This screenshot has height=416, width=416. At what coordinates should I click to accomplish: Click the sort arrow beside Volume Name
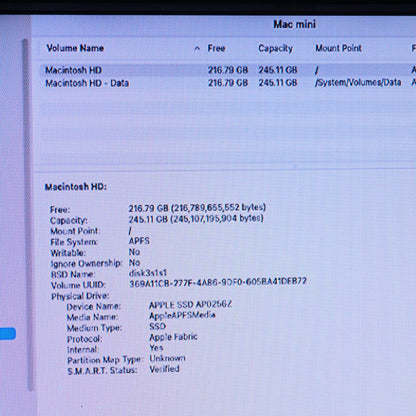coord(197,49)
